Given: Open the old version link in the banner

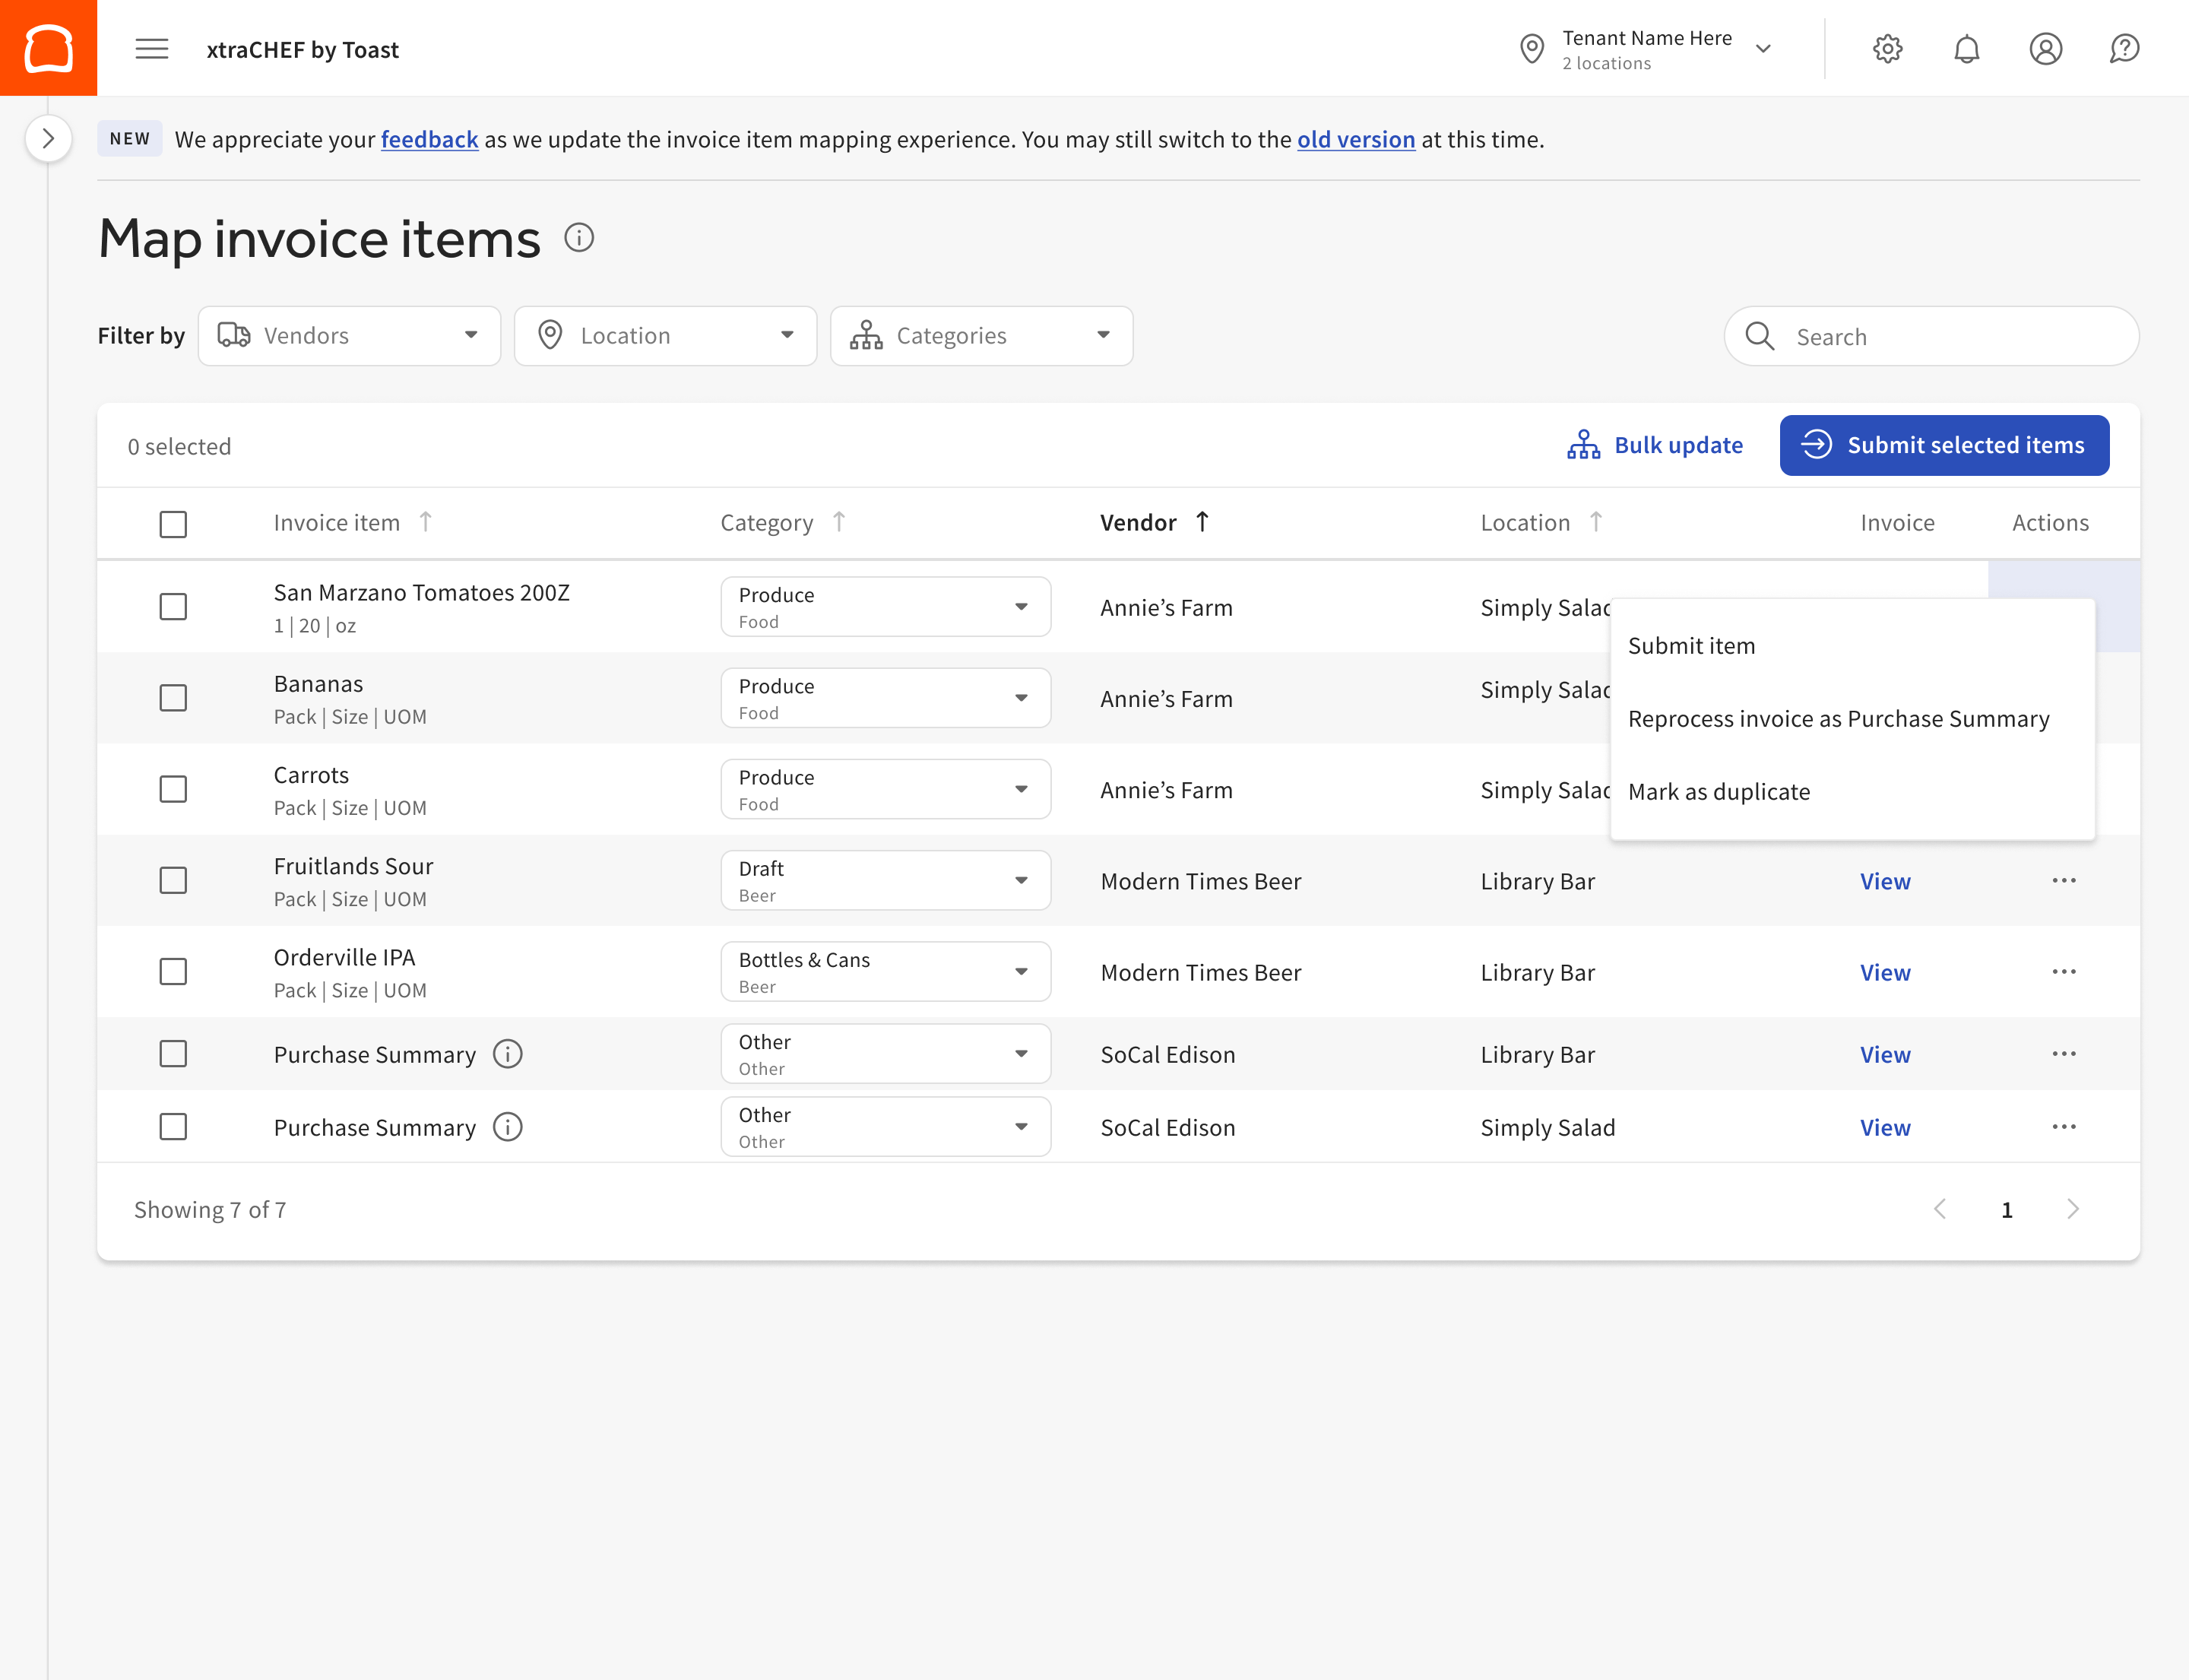Looking at the screenshot, I should click(x=1355, y=140).
